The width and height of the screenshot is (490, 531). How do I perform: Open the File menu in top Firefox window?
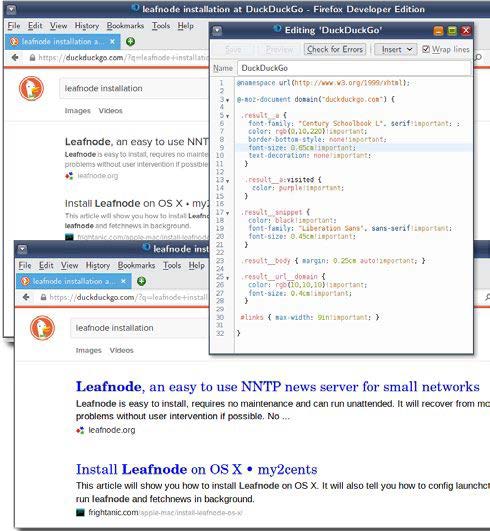pos(14,26)
